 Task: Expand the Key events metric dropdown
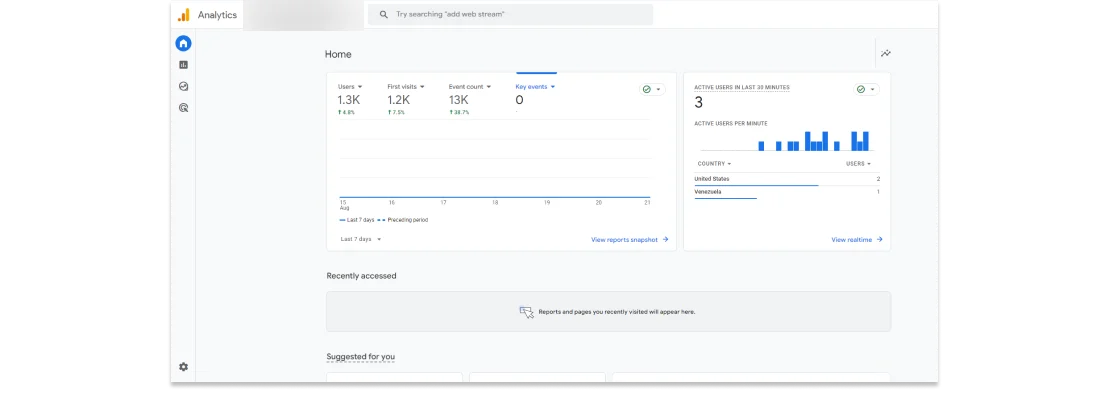[535, 86]
